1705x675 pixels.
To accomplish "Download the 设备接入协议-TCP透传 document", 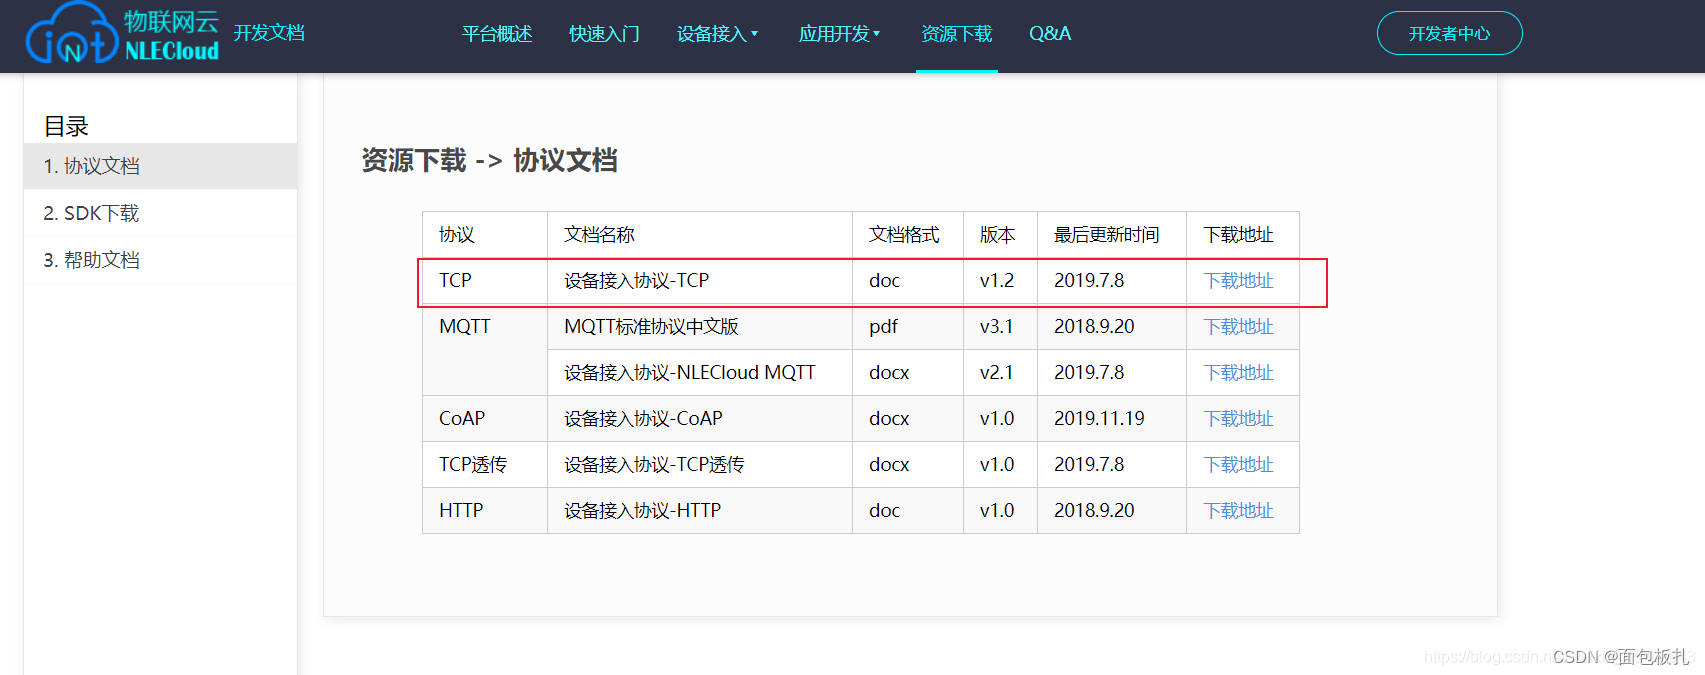I will point(1238,465).
